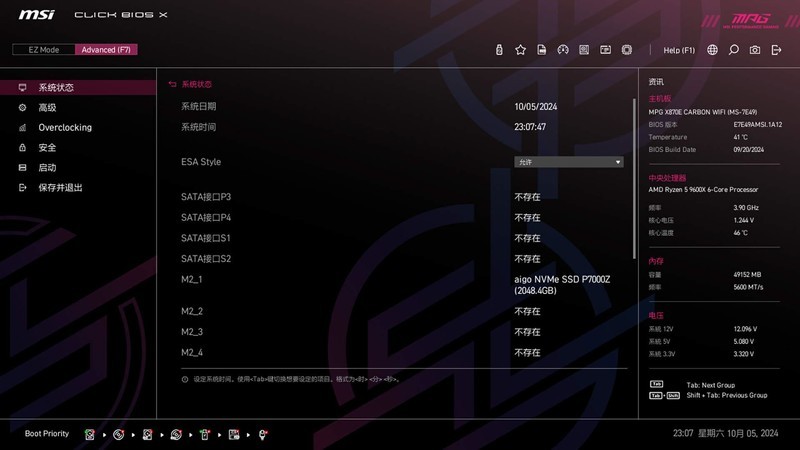Click Help (F1)
The image size is (800, 450).
(x=679, y=50)
